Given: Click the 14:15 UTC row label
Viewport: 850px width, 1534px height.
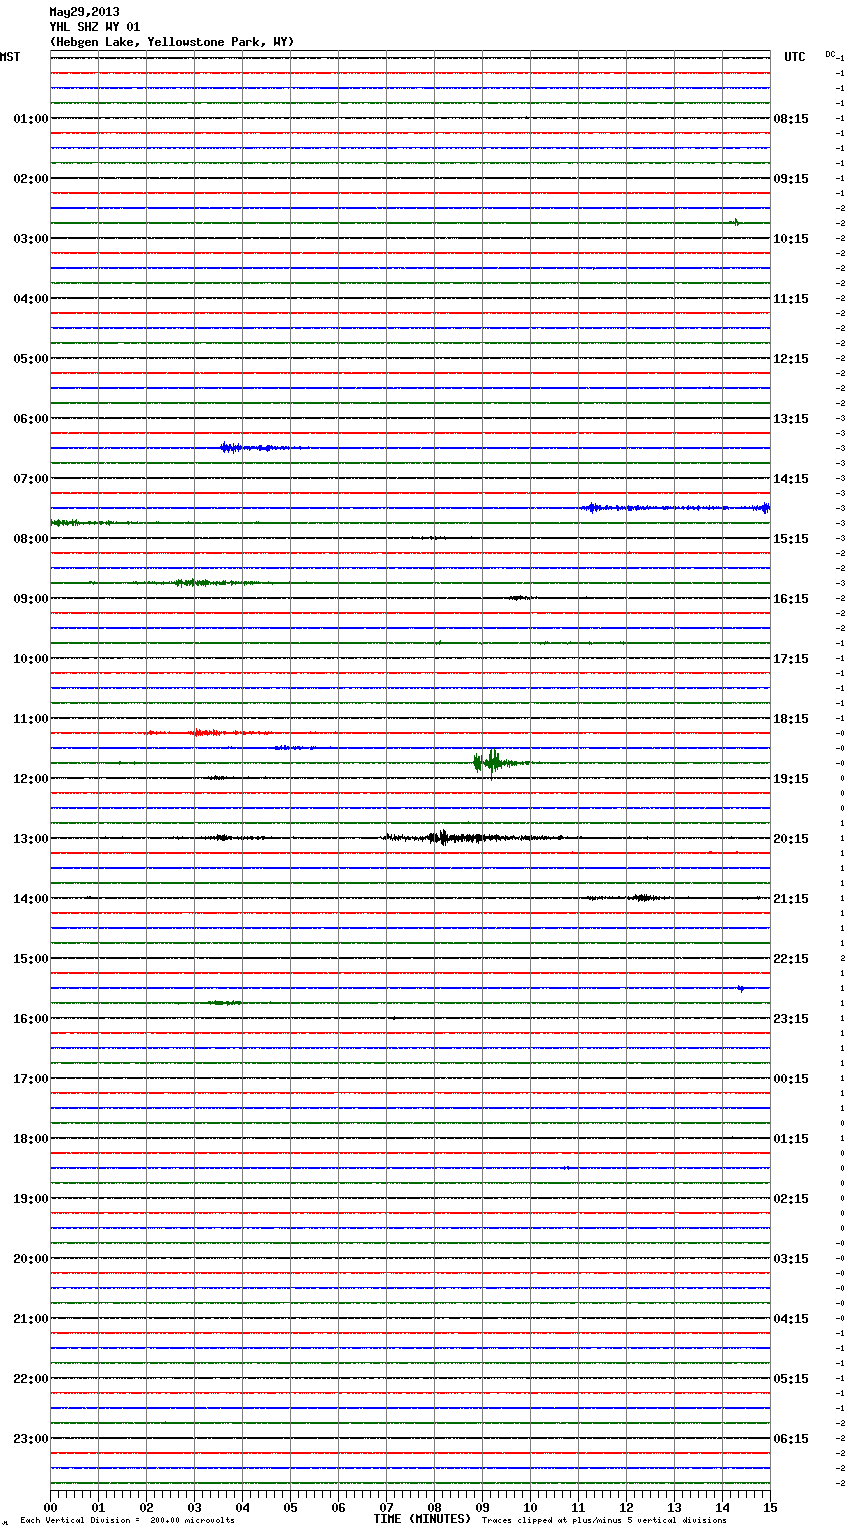Looking at the screenshot, I should point(791,479).
